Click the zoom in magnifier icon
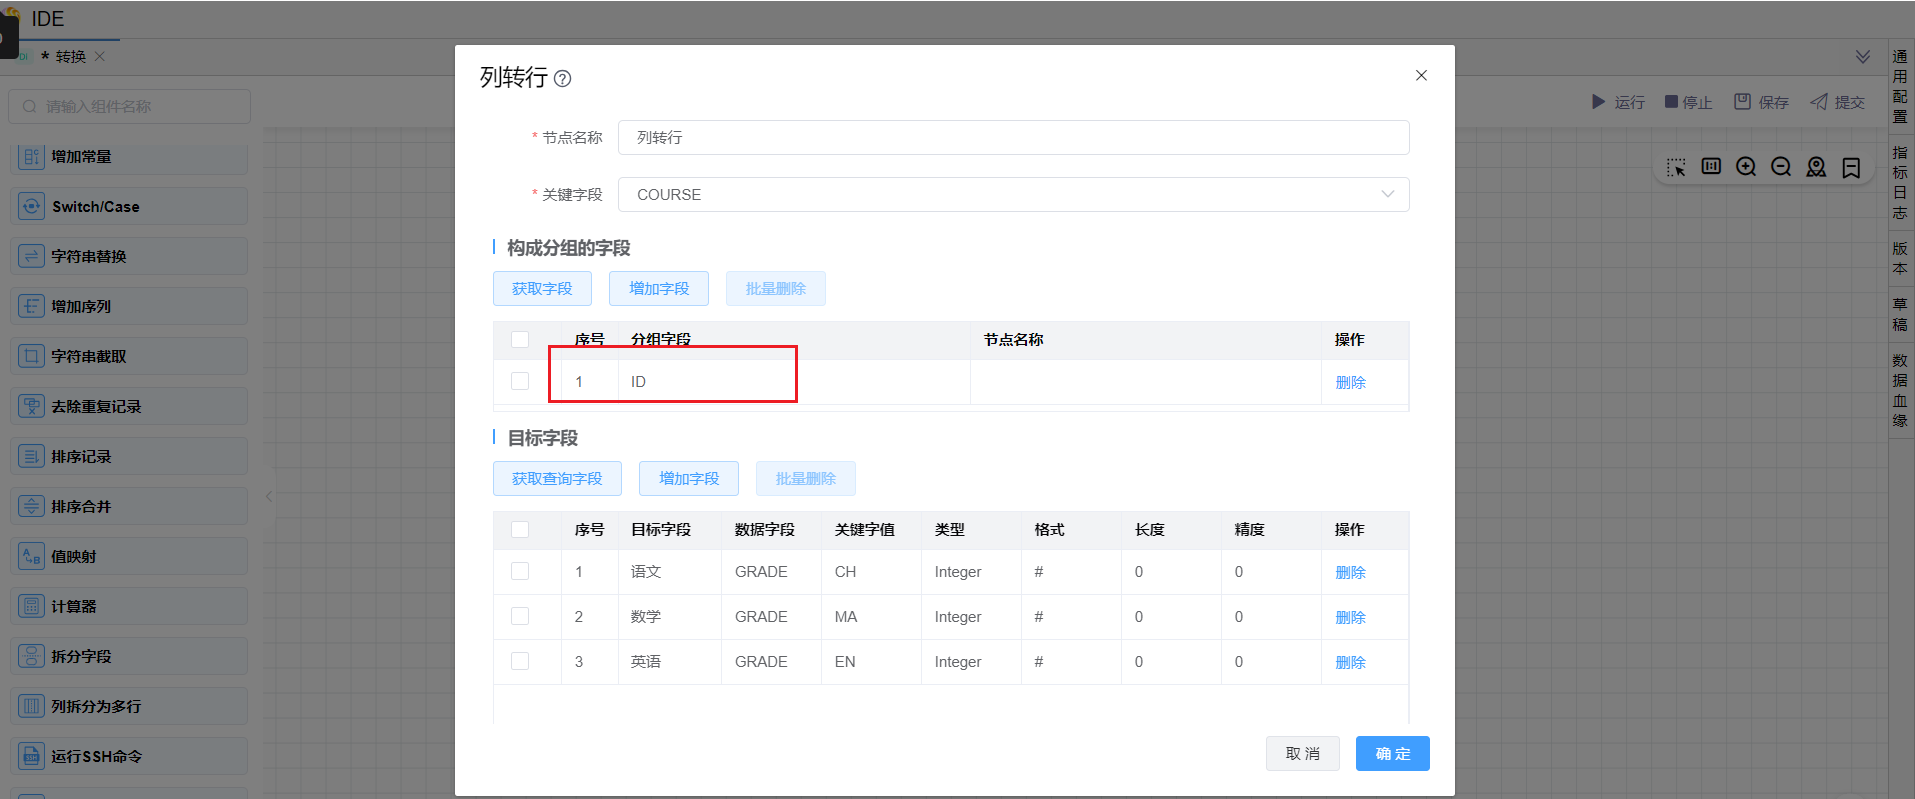Screen dimensions: 1915x799 click(1746, 167)
